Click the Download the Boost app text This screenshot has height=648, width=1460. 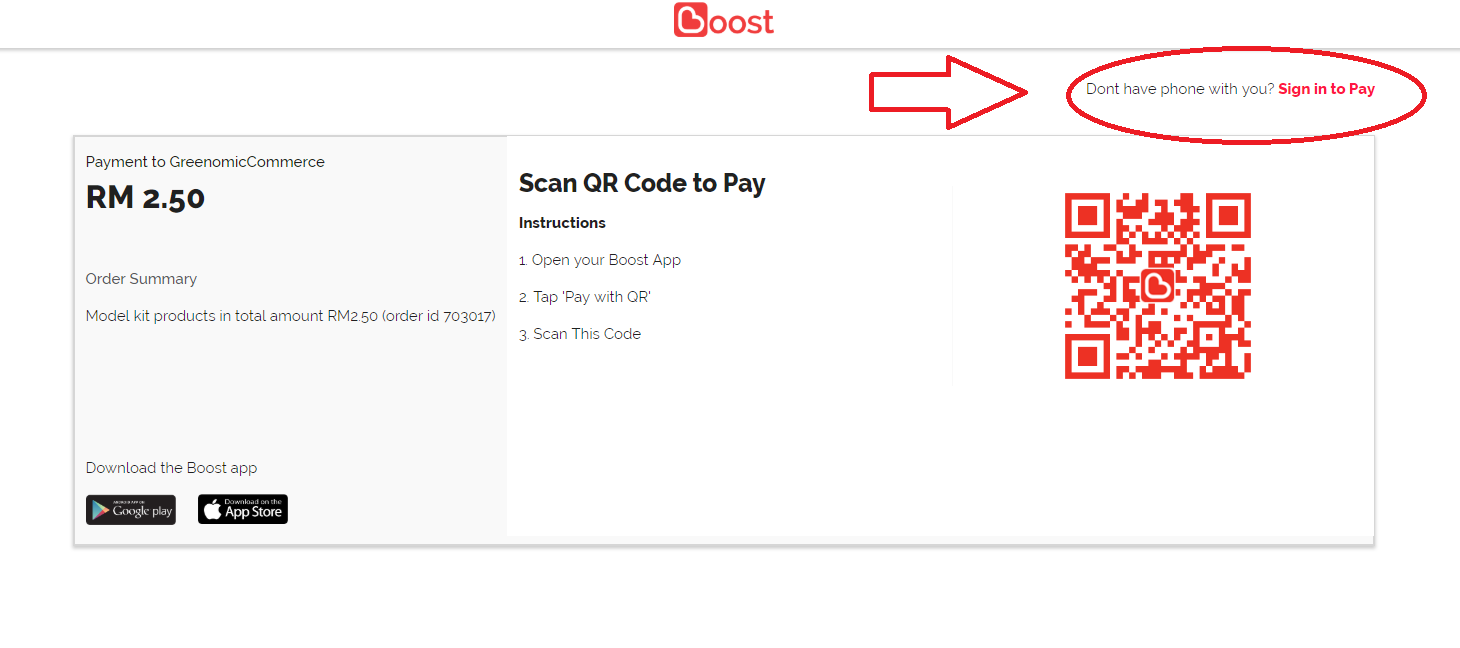tap(171, 468)
